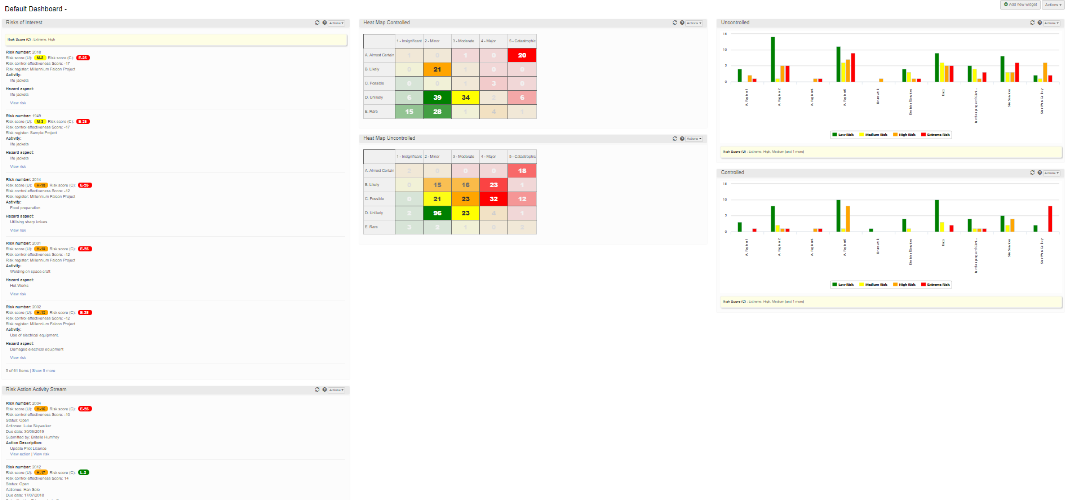
Task: Select green cell 96 in Heat Map Uncontrolled
Action: pos(437,213)
